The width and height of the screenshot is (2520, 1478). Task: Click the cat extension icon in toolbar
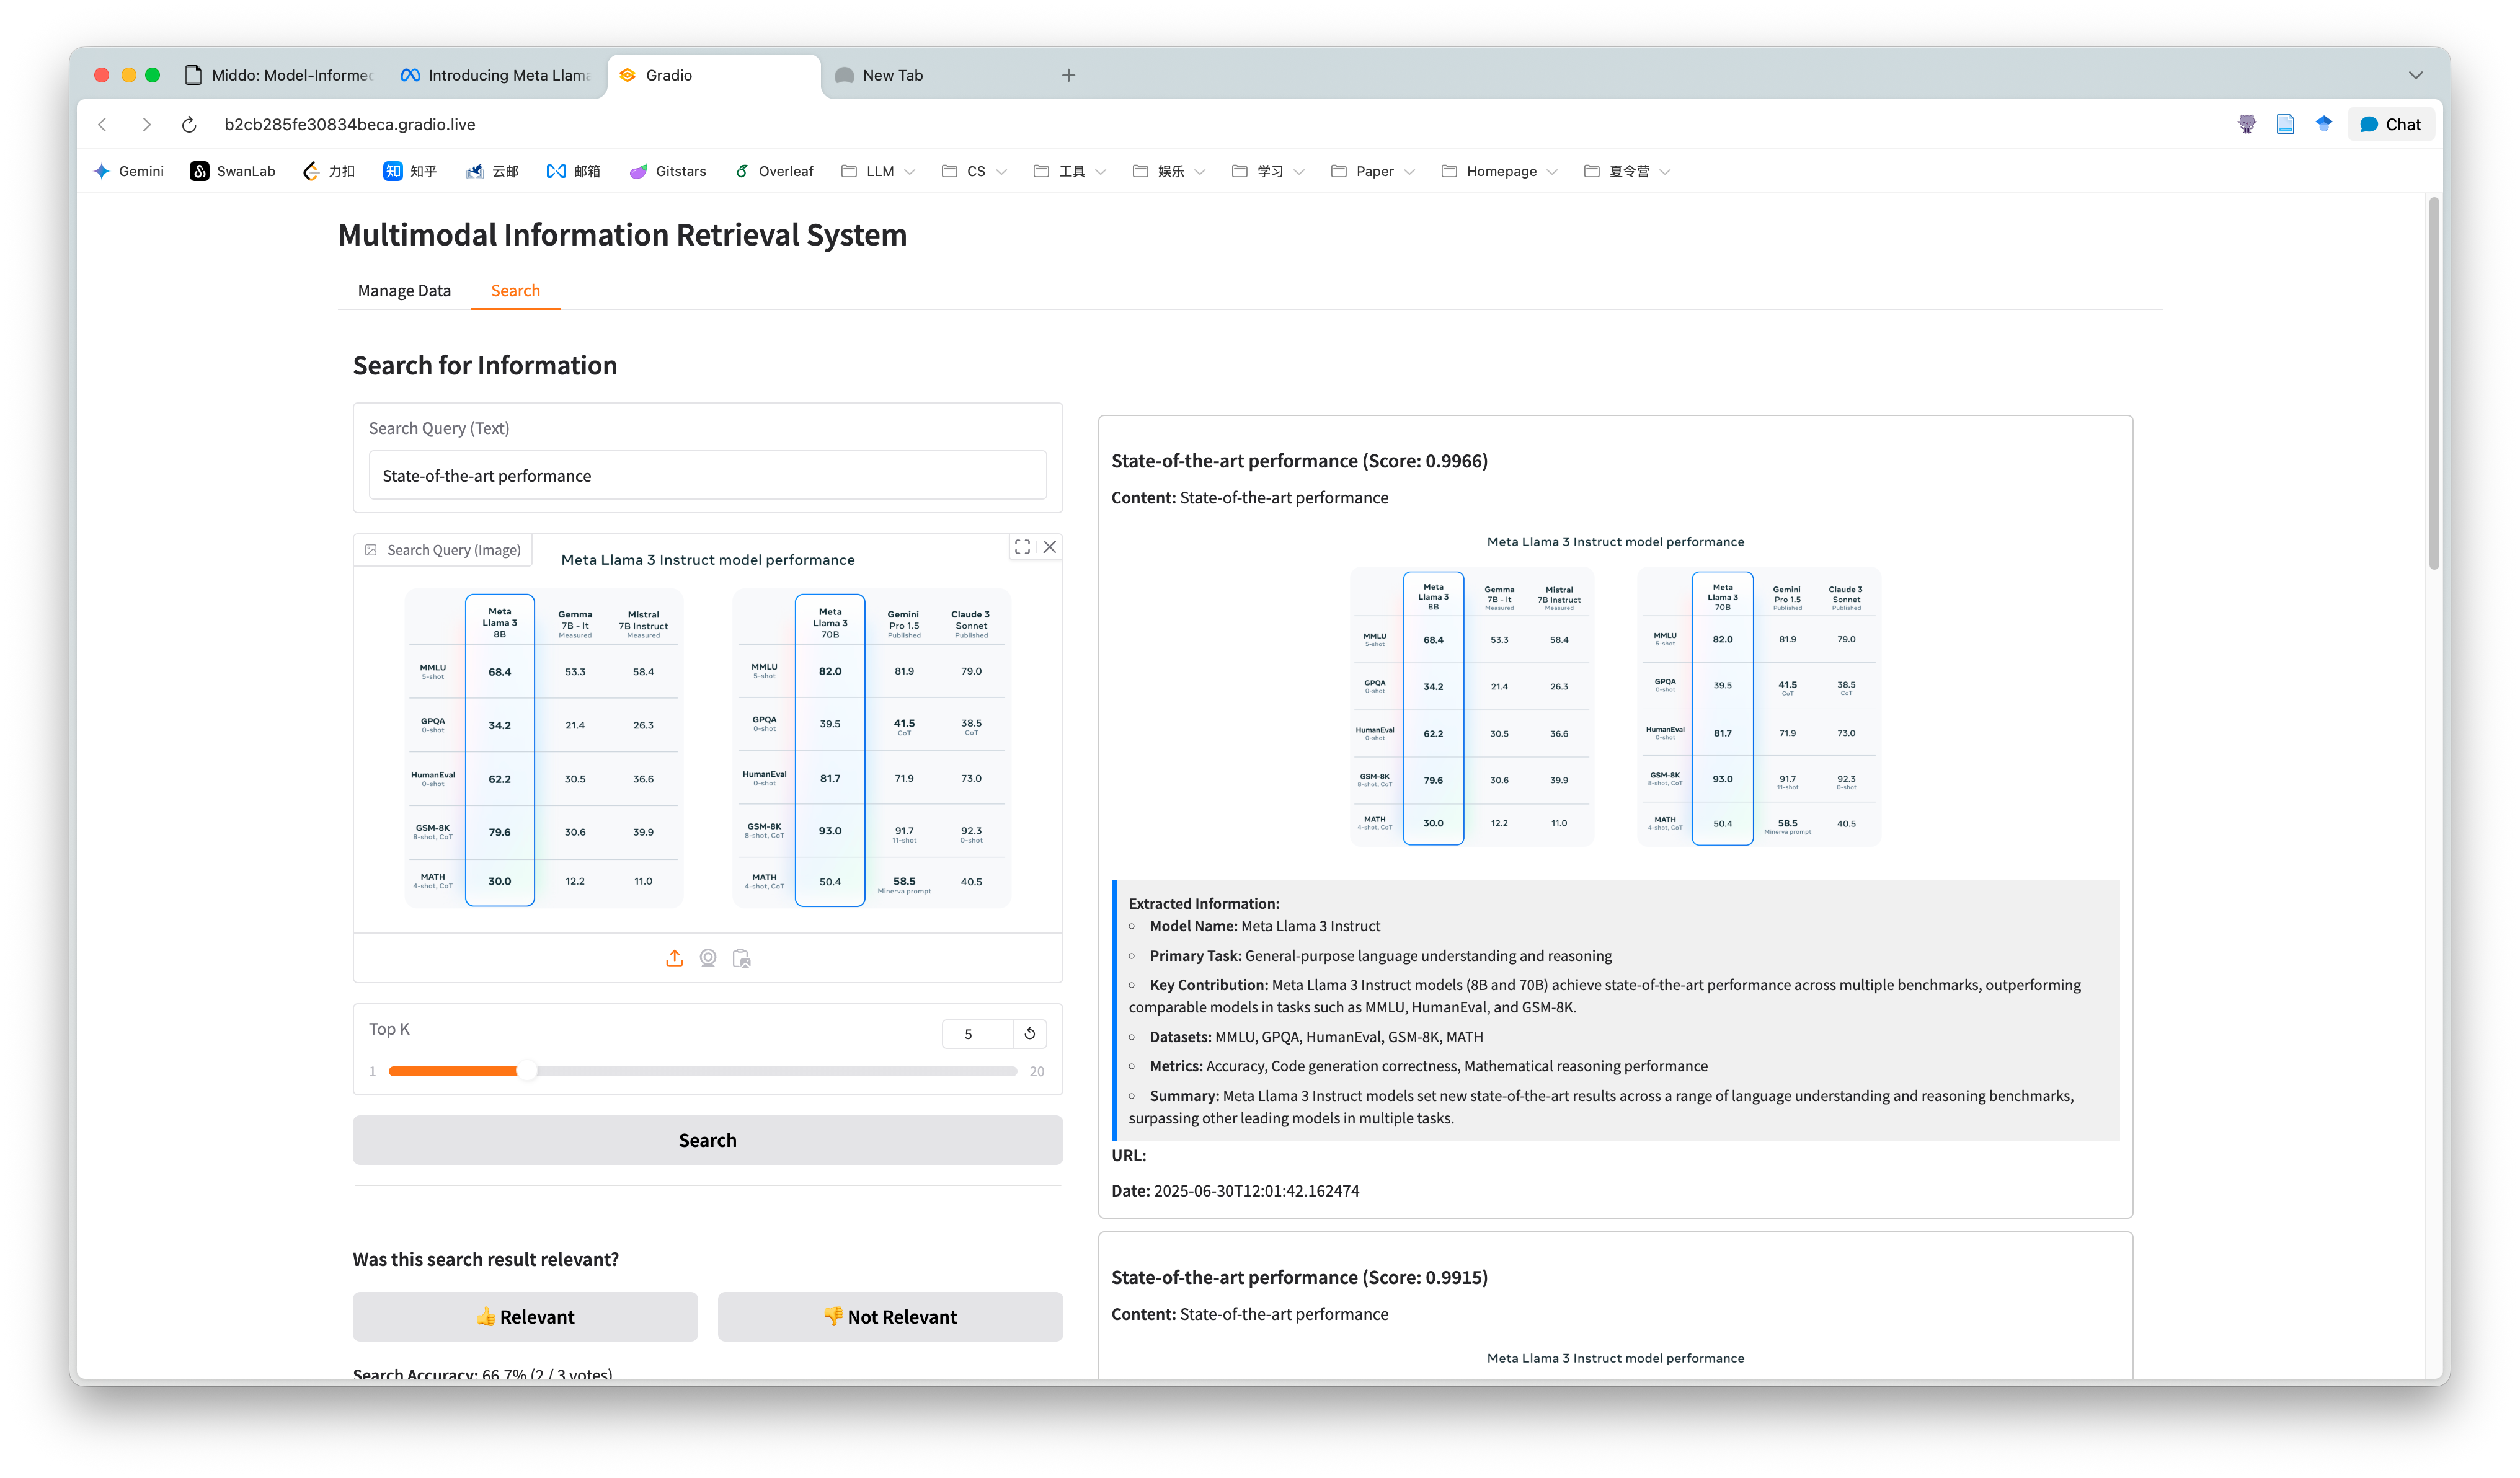(2247, 124)
